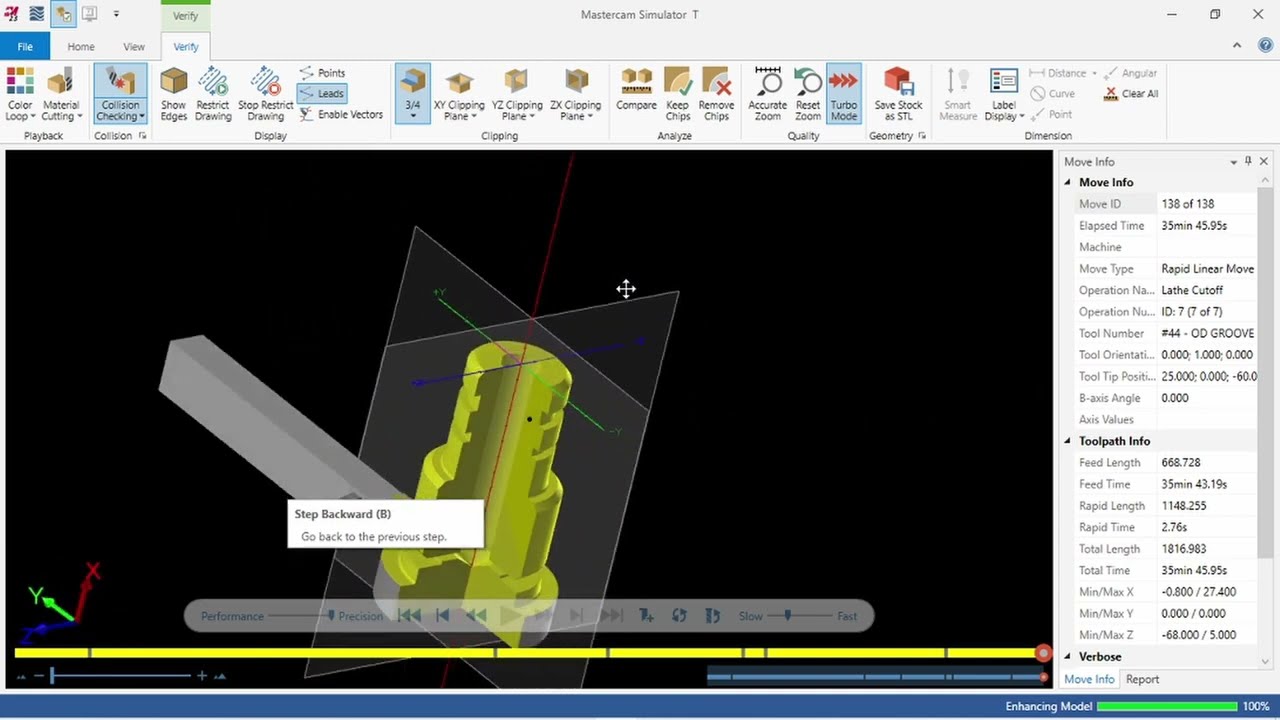Select the Verify ribbon tab

click(186, 46)
